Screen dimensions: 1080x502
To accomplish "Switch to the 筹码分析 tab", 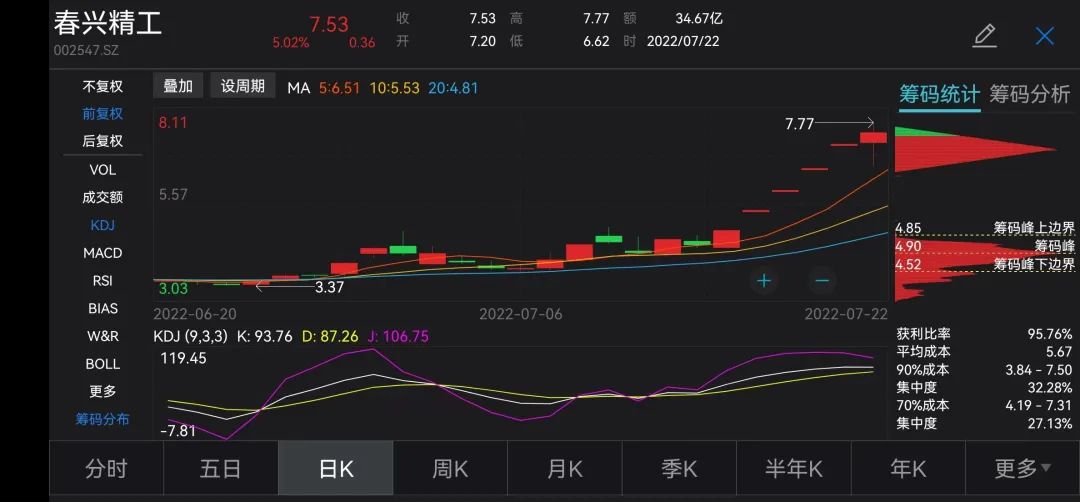I will pos(1029,94).
